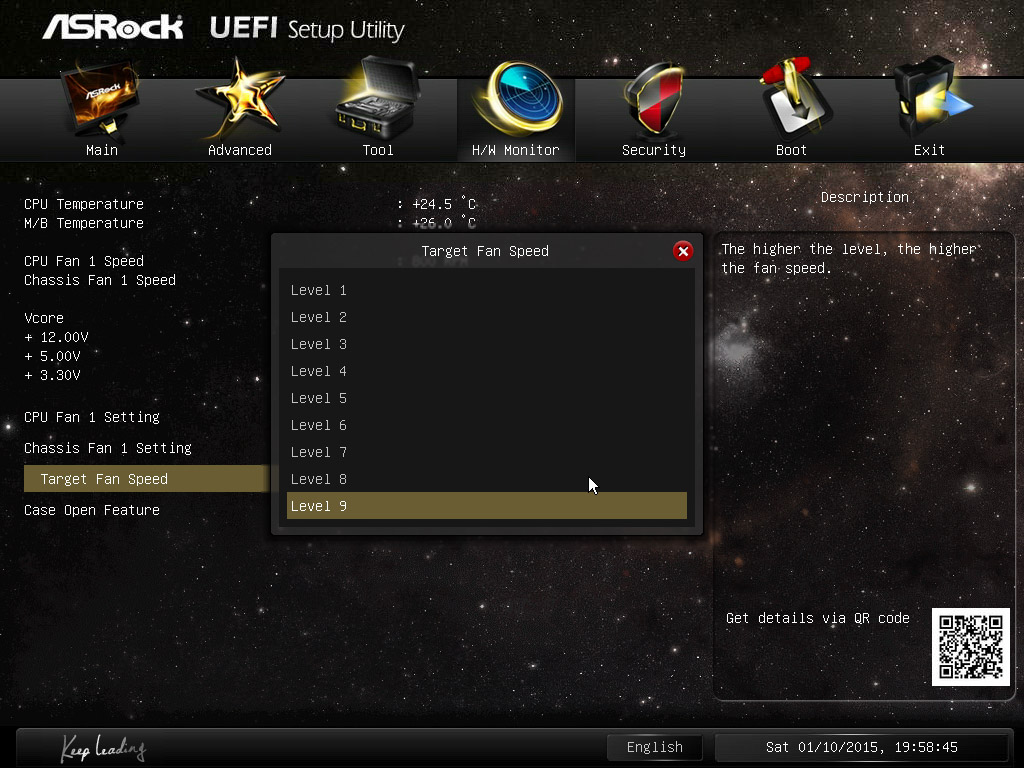Choose Level 6 fan speed

pos(487,425)
